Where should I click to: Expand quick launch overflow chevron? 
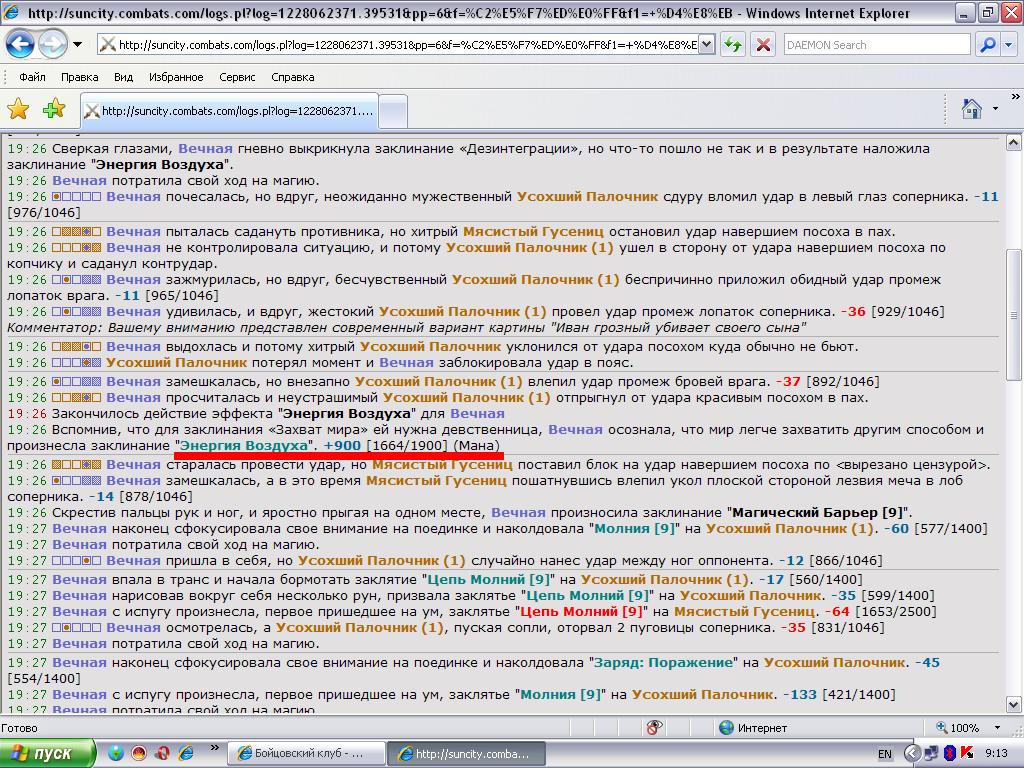point(215,748)
